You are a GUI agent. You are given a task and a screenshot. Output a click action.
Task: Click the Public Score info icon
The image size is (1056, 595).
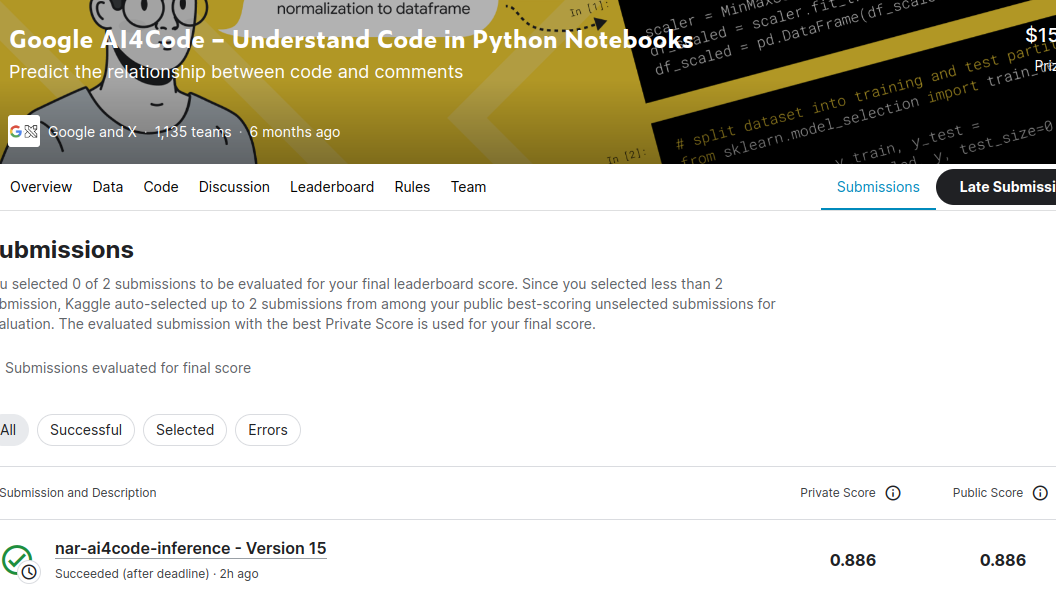coord(1043,493)
